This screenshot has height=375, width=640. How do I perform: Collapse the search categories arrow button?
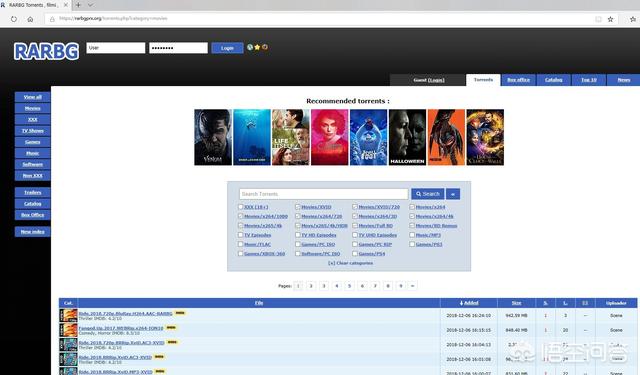tap(453, 194)
